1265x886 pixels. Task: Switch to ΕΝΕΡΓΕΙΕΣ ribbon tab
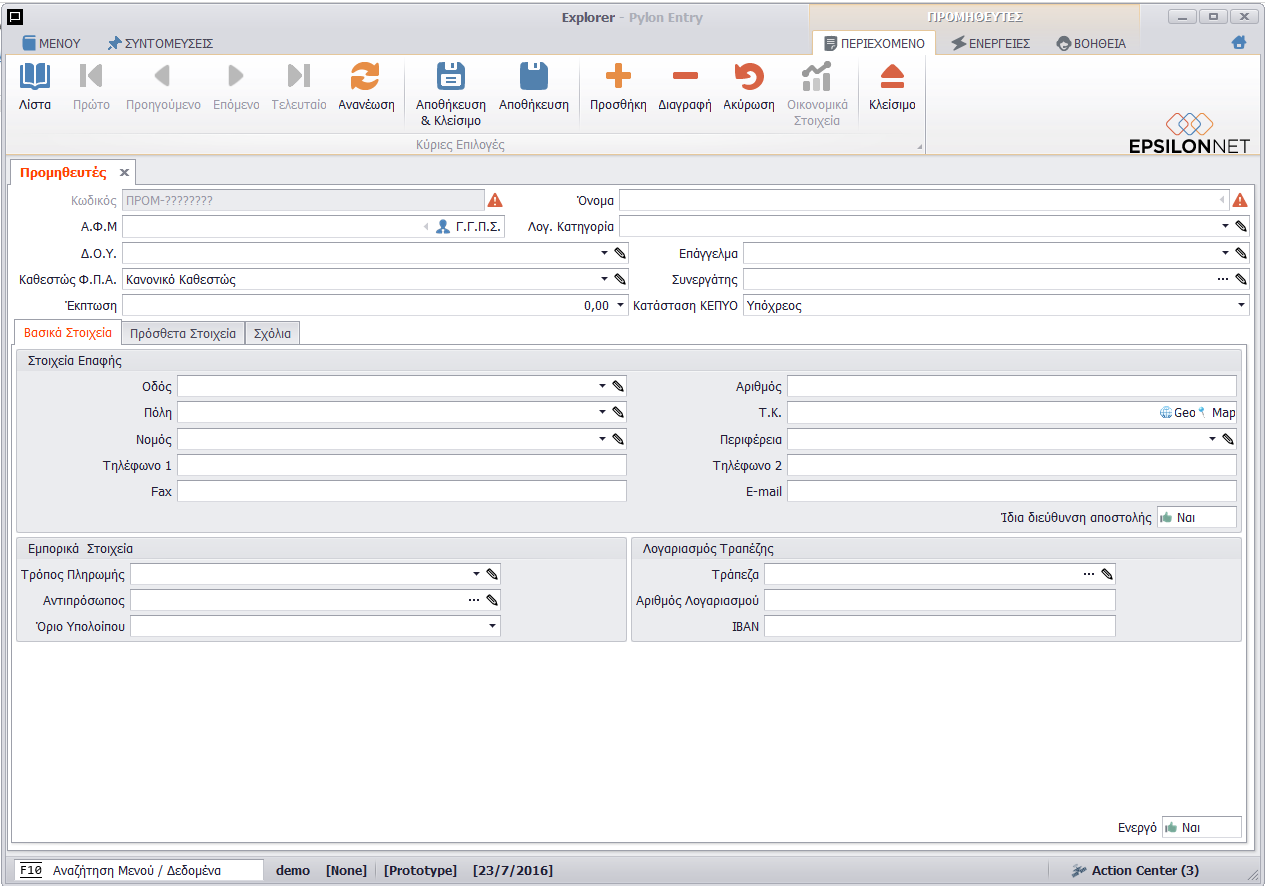pos(990,43)
